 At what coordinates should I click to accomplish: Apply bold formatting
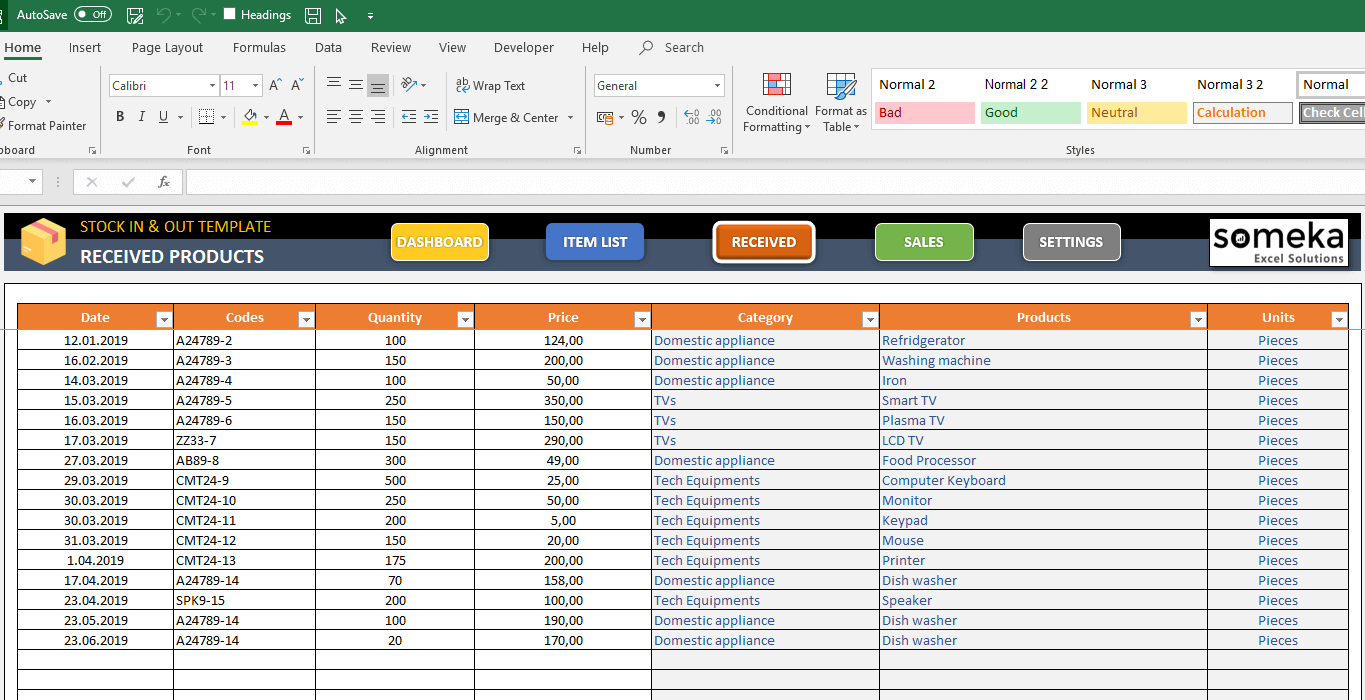(x=120, y=116)
